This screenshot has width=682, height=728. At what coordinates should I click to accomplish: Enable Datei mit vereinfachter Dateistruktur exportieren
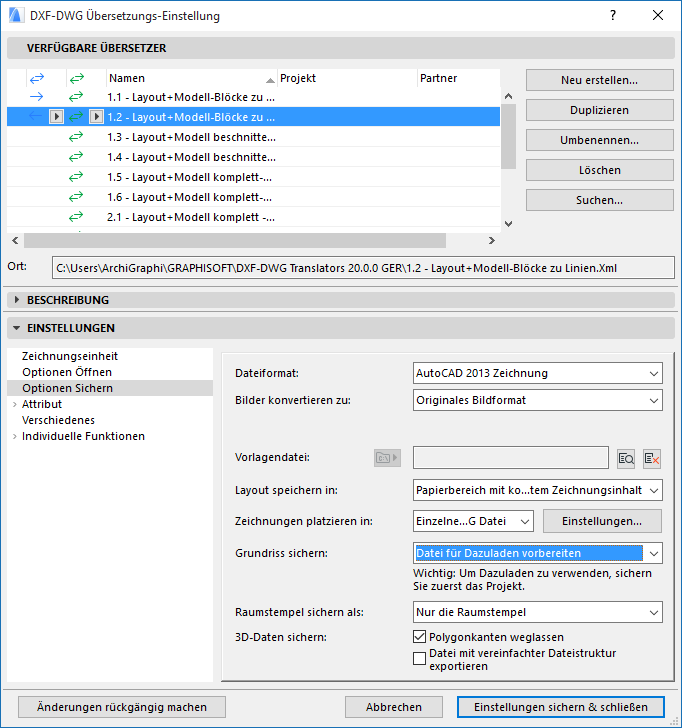point(419,658)
